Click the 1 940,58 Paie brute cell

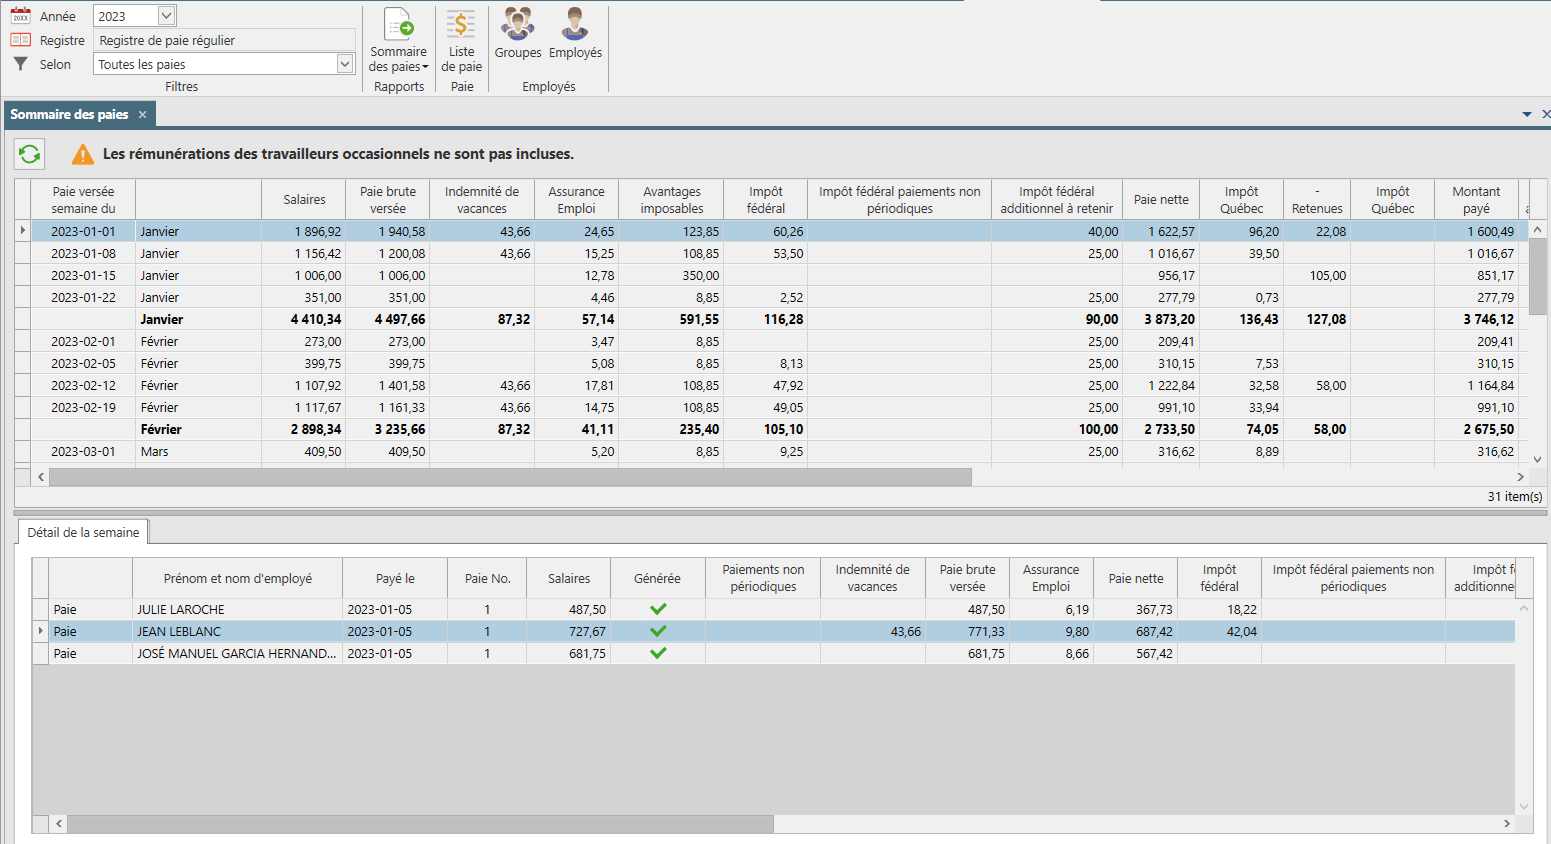coord(388,232)
